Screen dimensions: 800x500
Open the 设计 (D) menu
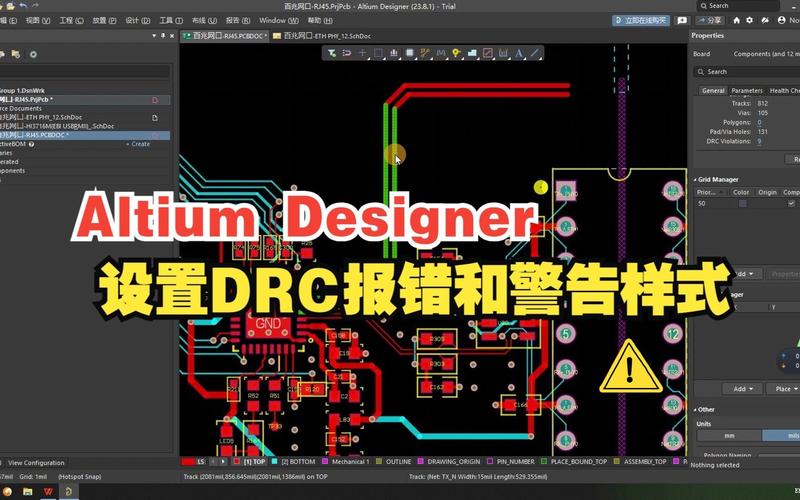tap(138, 20)
